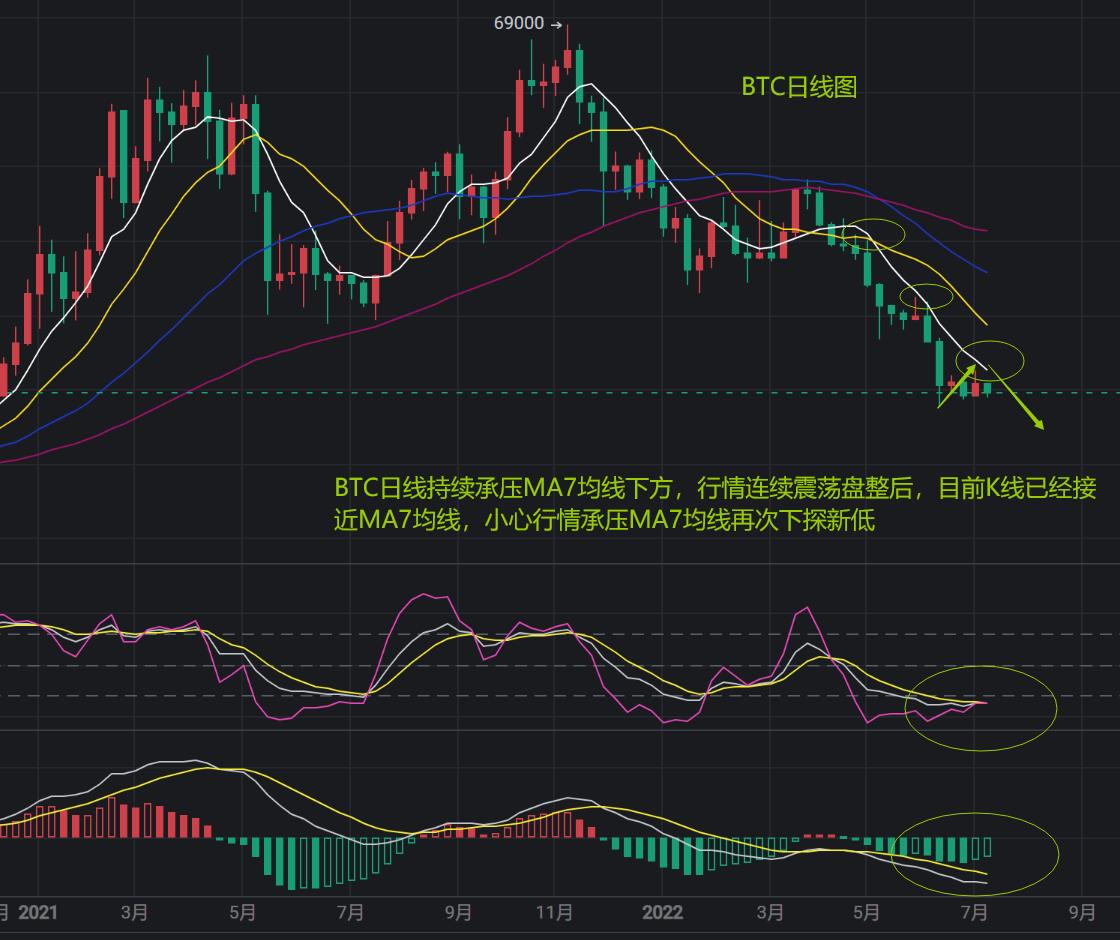The image size is (1120, 940).
Task: Click the 2022 year label on time axis
Action: pyautogui.click(x=662, y=912)
